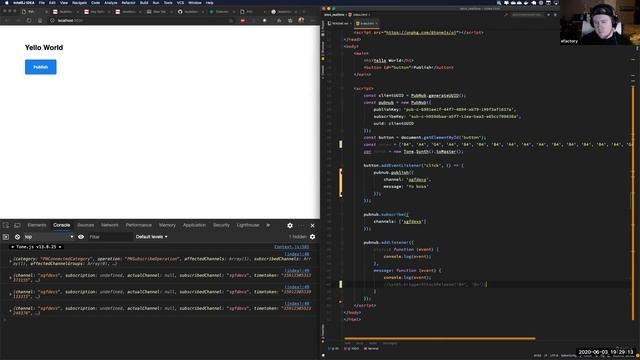Clear the console with the clear icon
Screen dimensions: 640x360
[x=17, y=237]
